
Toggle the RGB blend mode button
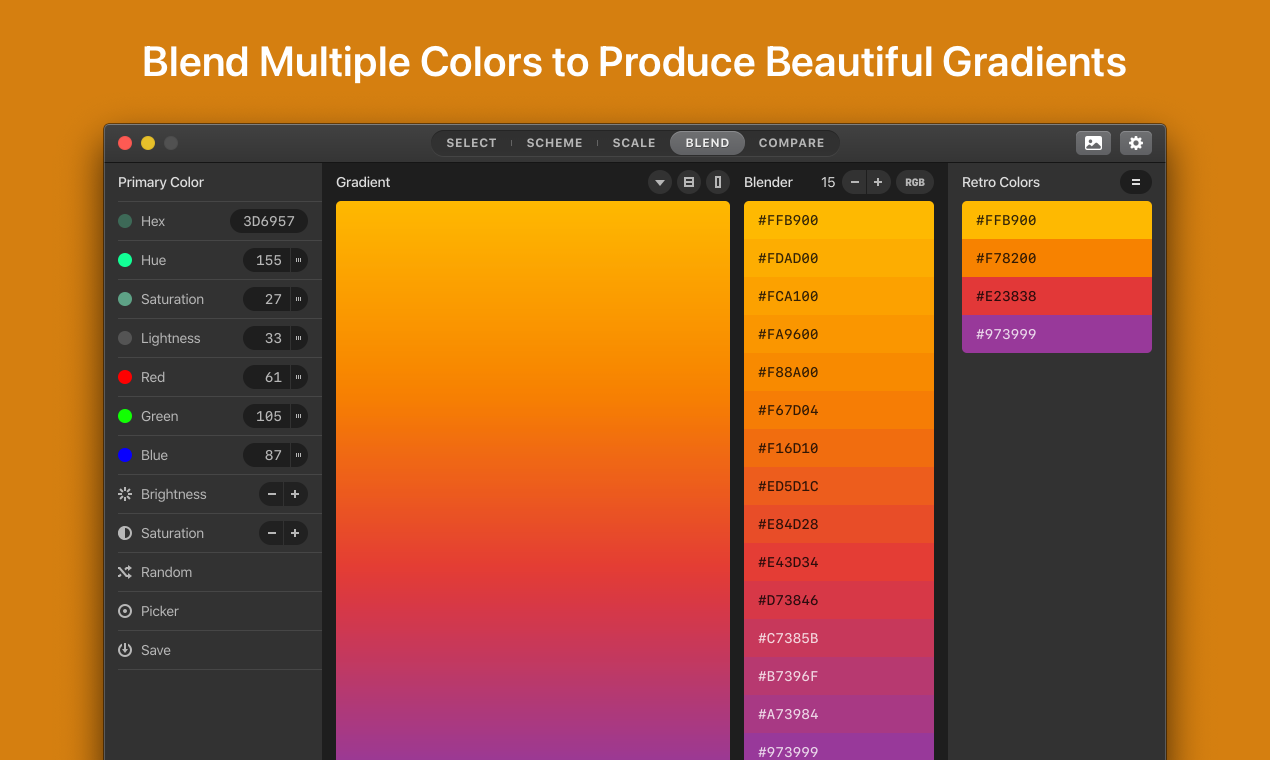pos(914,182)
